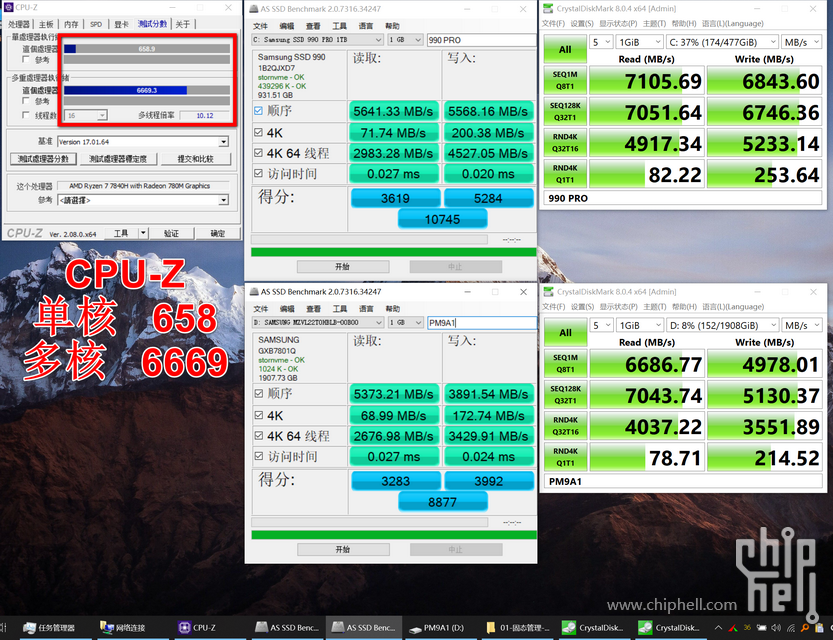Click the total score 10745 in AS SSD
833x640 pixels.
(x=443, y=219)
